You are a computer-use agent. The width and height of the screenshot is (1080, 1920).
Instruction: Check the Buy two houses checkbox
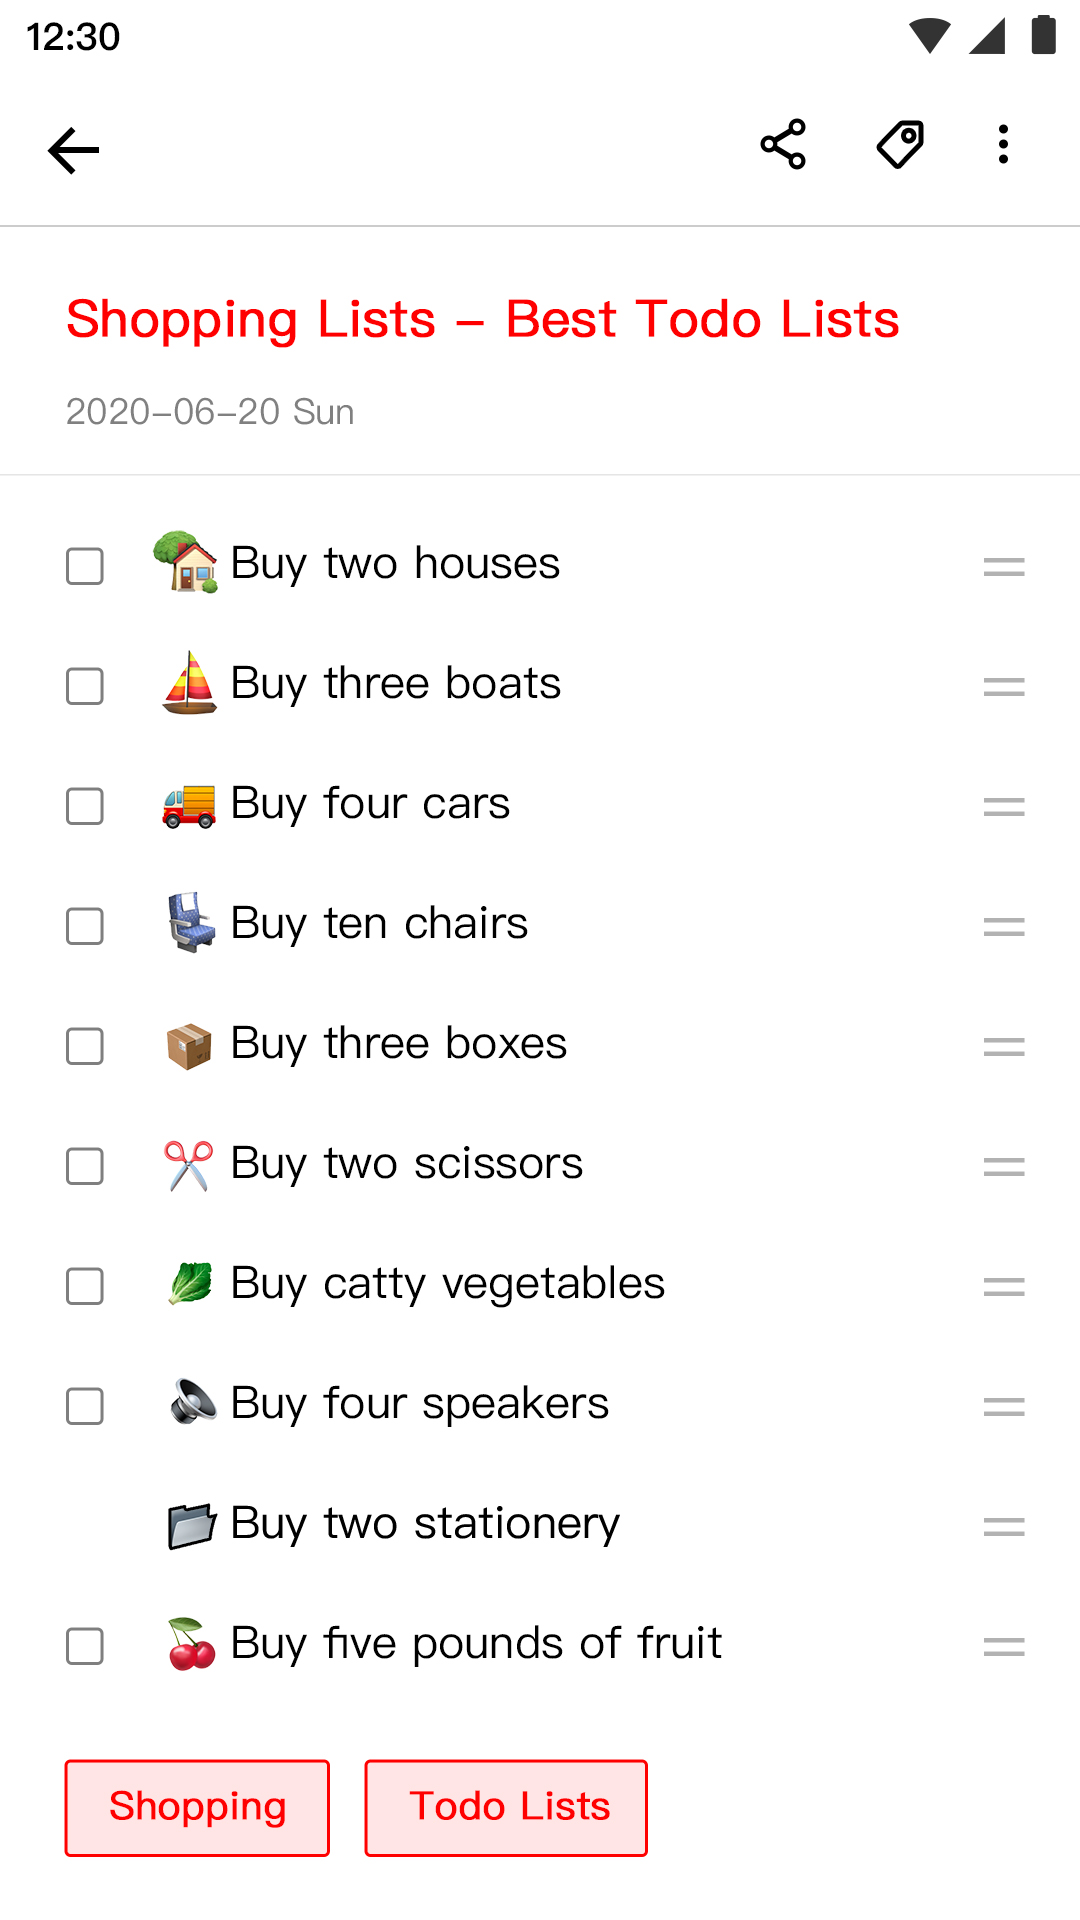[85, 567]
